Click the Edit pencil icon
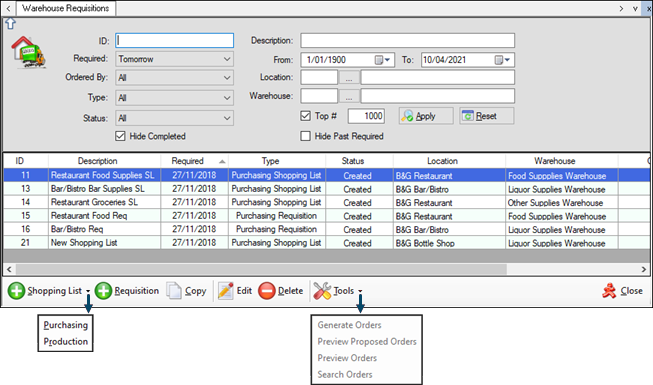Screen dimensions: 653x385 pyautogui.click(x=225, y=291)
